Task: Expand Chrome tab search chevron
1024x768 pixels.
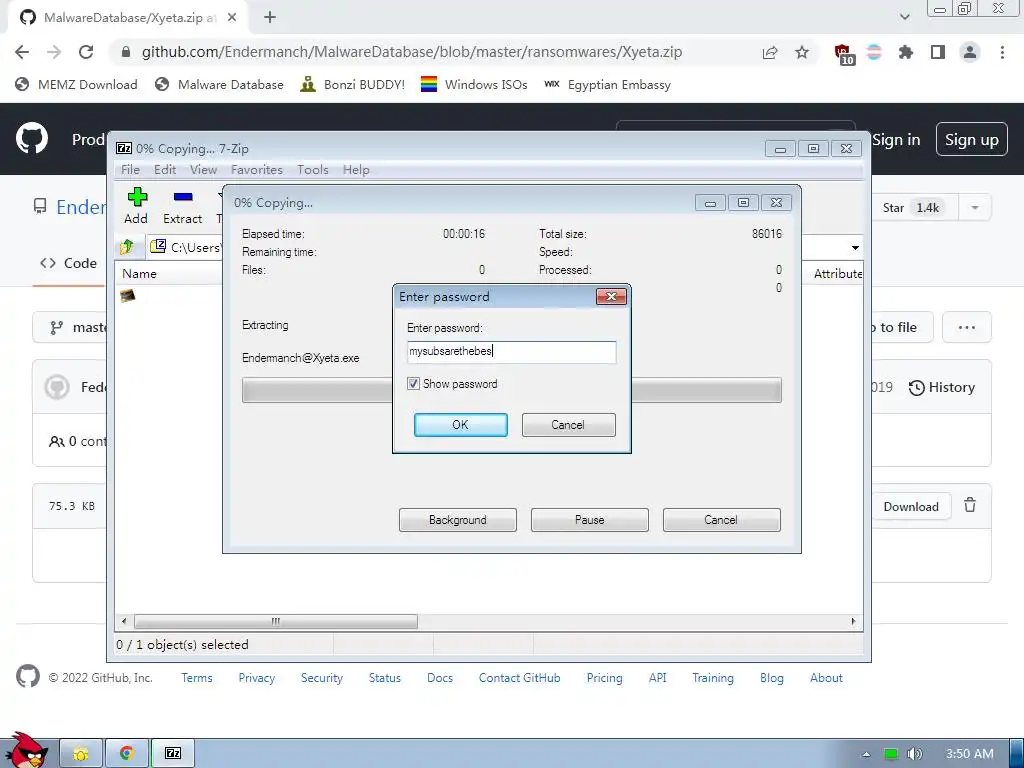Action: tap(904, 17)
